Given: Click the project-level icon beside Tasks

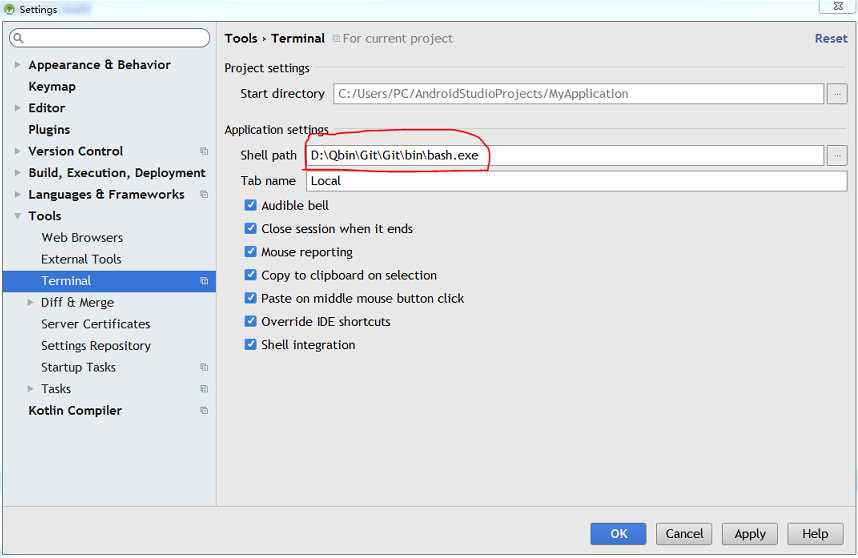Looking at the screenshot, I should [x=204, y=389].
